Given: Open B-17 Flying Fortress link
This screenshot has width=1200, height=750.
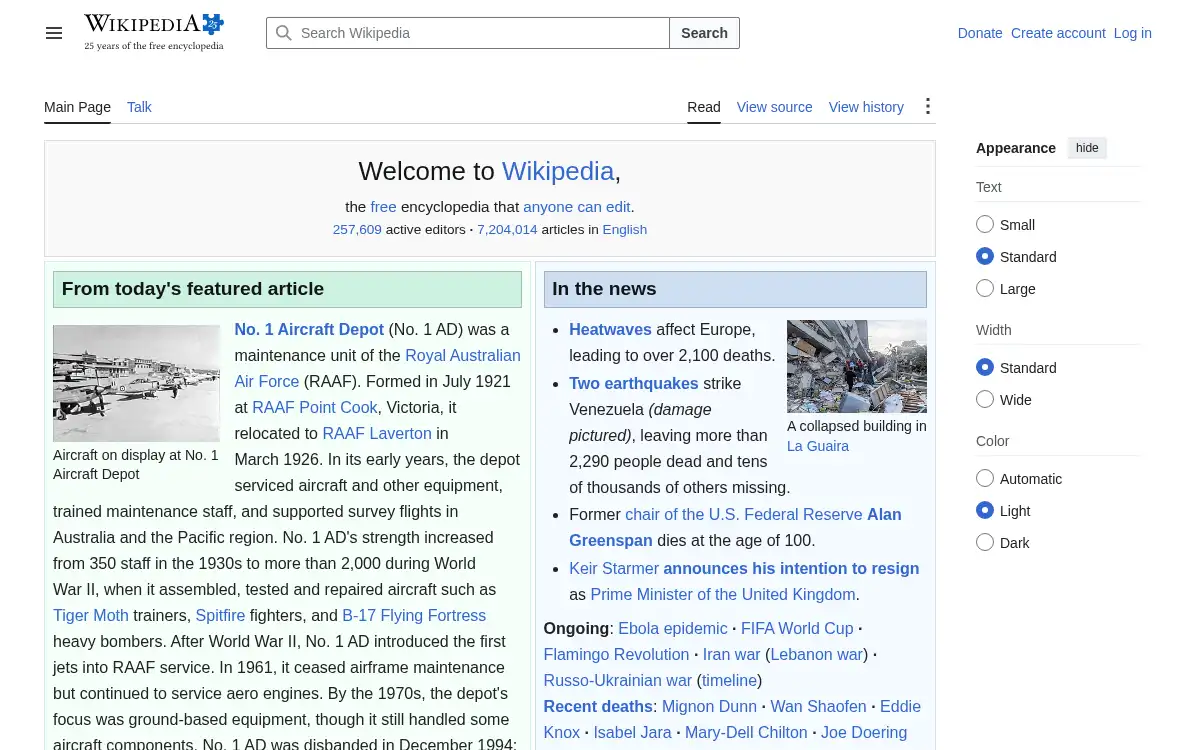Looking at the screenshot, I should coord(414,615).
